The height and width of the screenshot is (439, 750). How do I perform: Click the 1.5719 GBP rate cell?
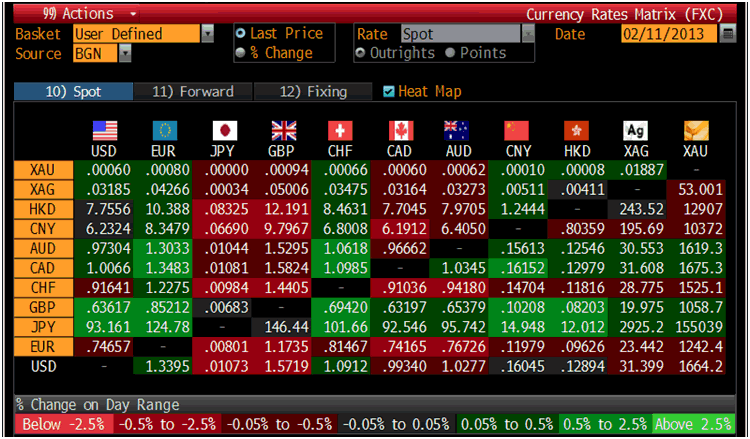(x=281, y=366)
